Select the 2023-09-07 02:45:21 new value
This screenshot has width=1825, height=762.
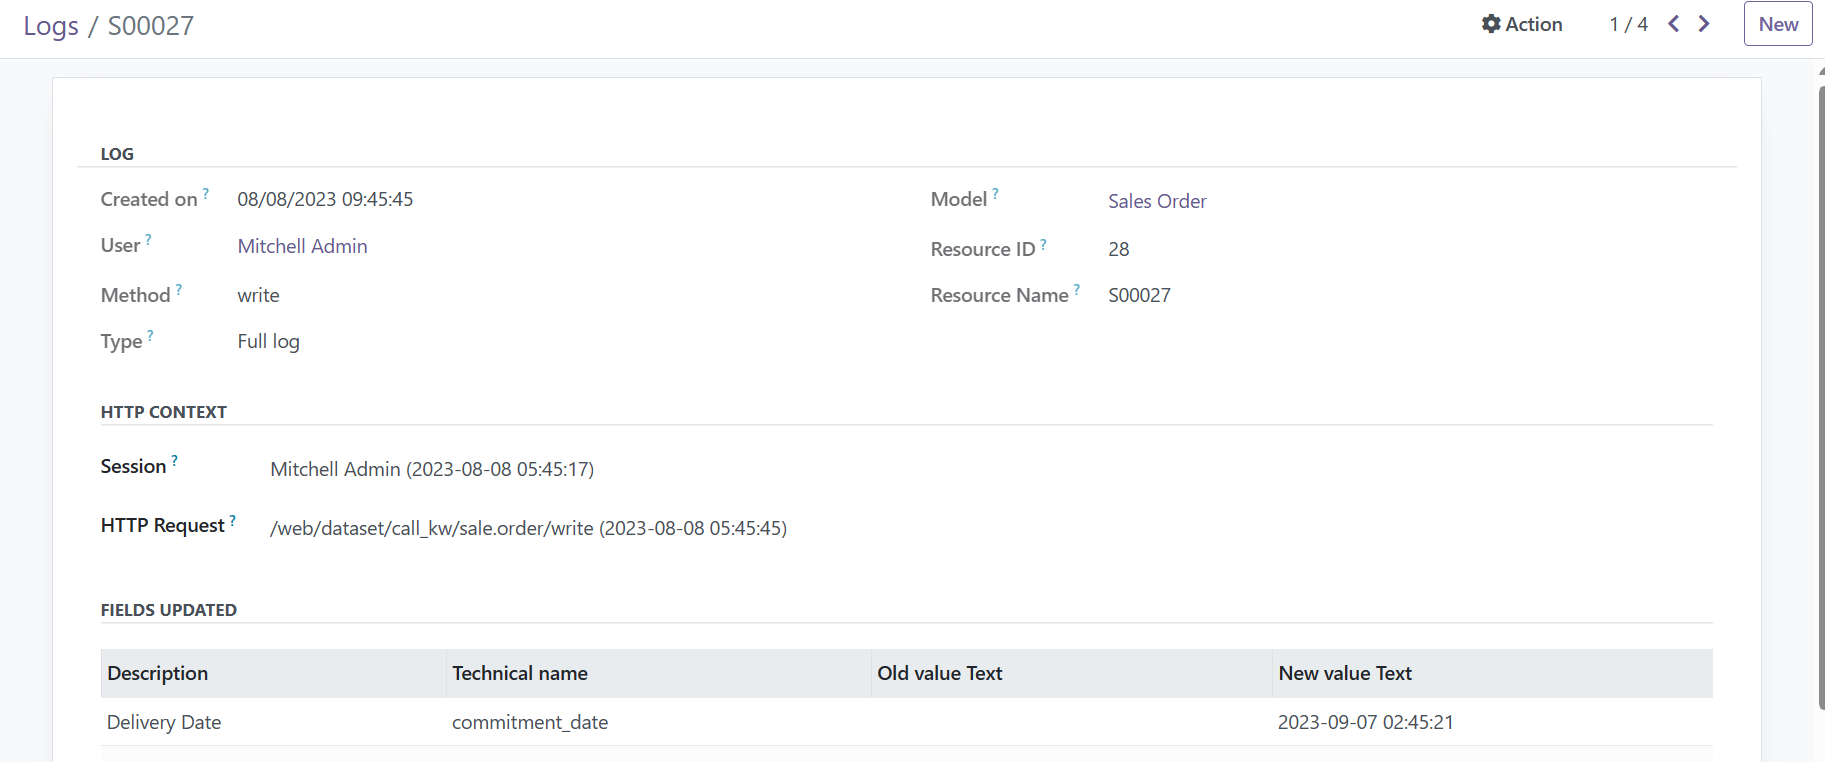pyautogui.click(x=1365, y=722)
